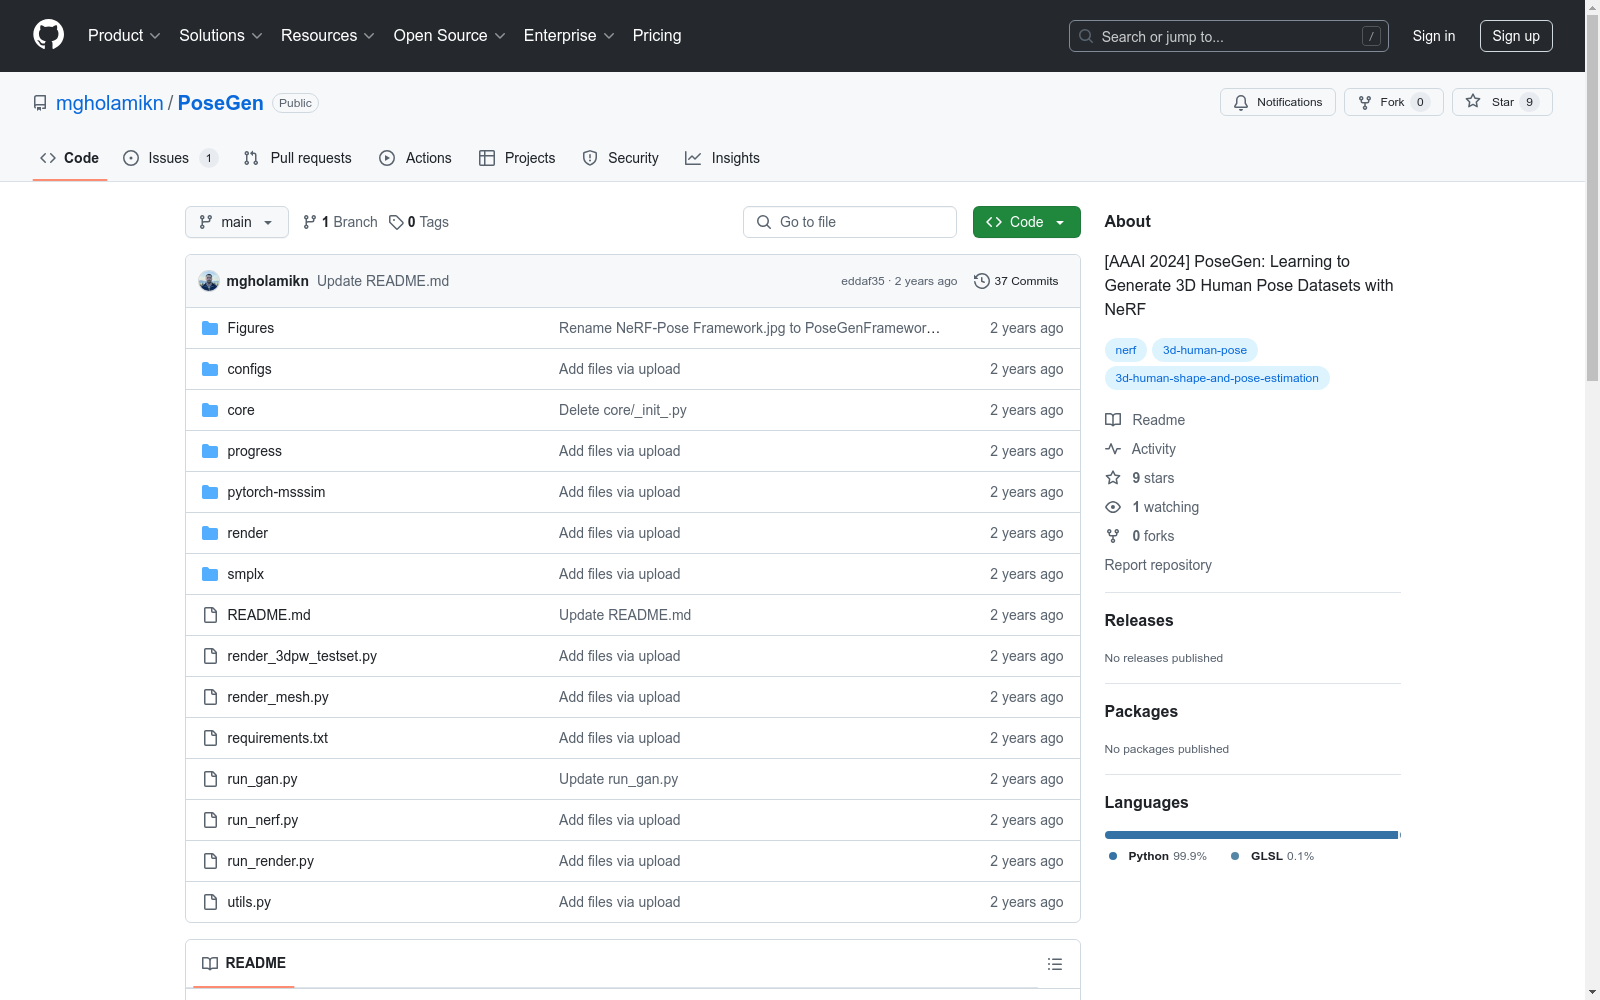Click the Go to file search field

pos(850,222)
